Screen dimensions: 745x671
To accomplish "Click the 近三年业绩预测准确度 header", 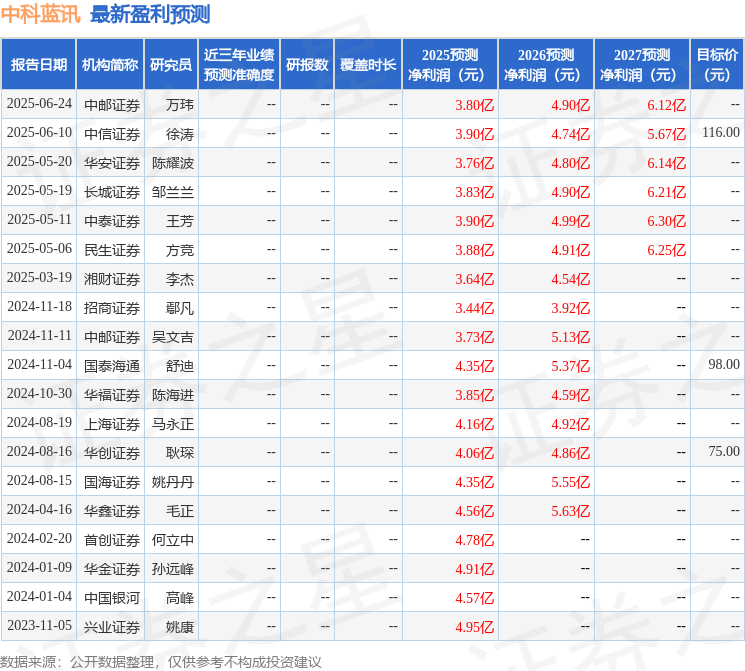I will [x=239, y=64].
